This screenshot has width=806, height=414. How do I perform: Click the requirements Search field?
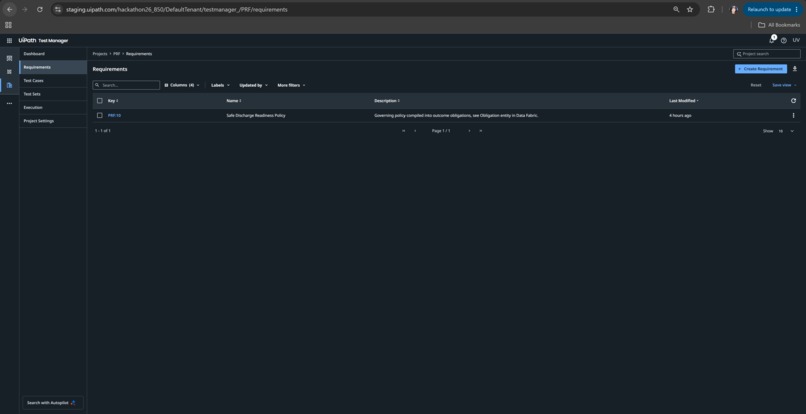[x=126, y=85]
